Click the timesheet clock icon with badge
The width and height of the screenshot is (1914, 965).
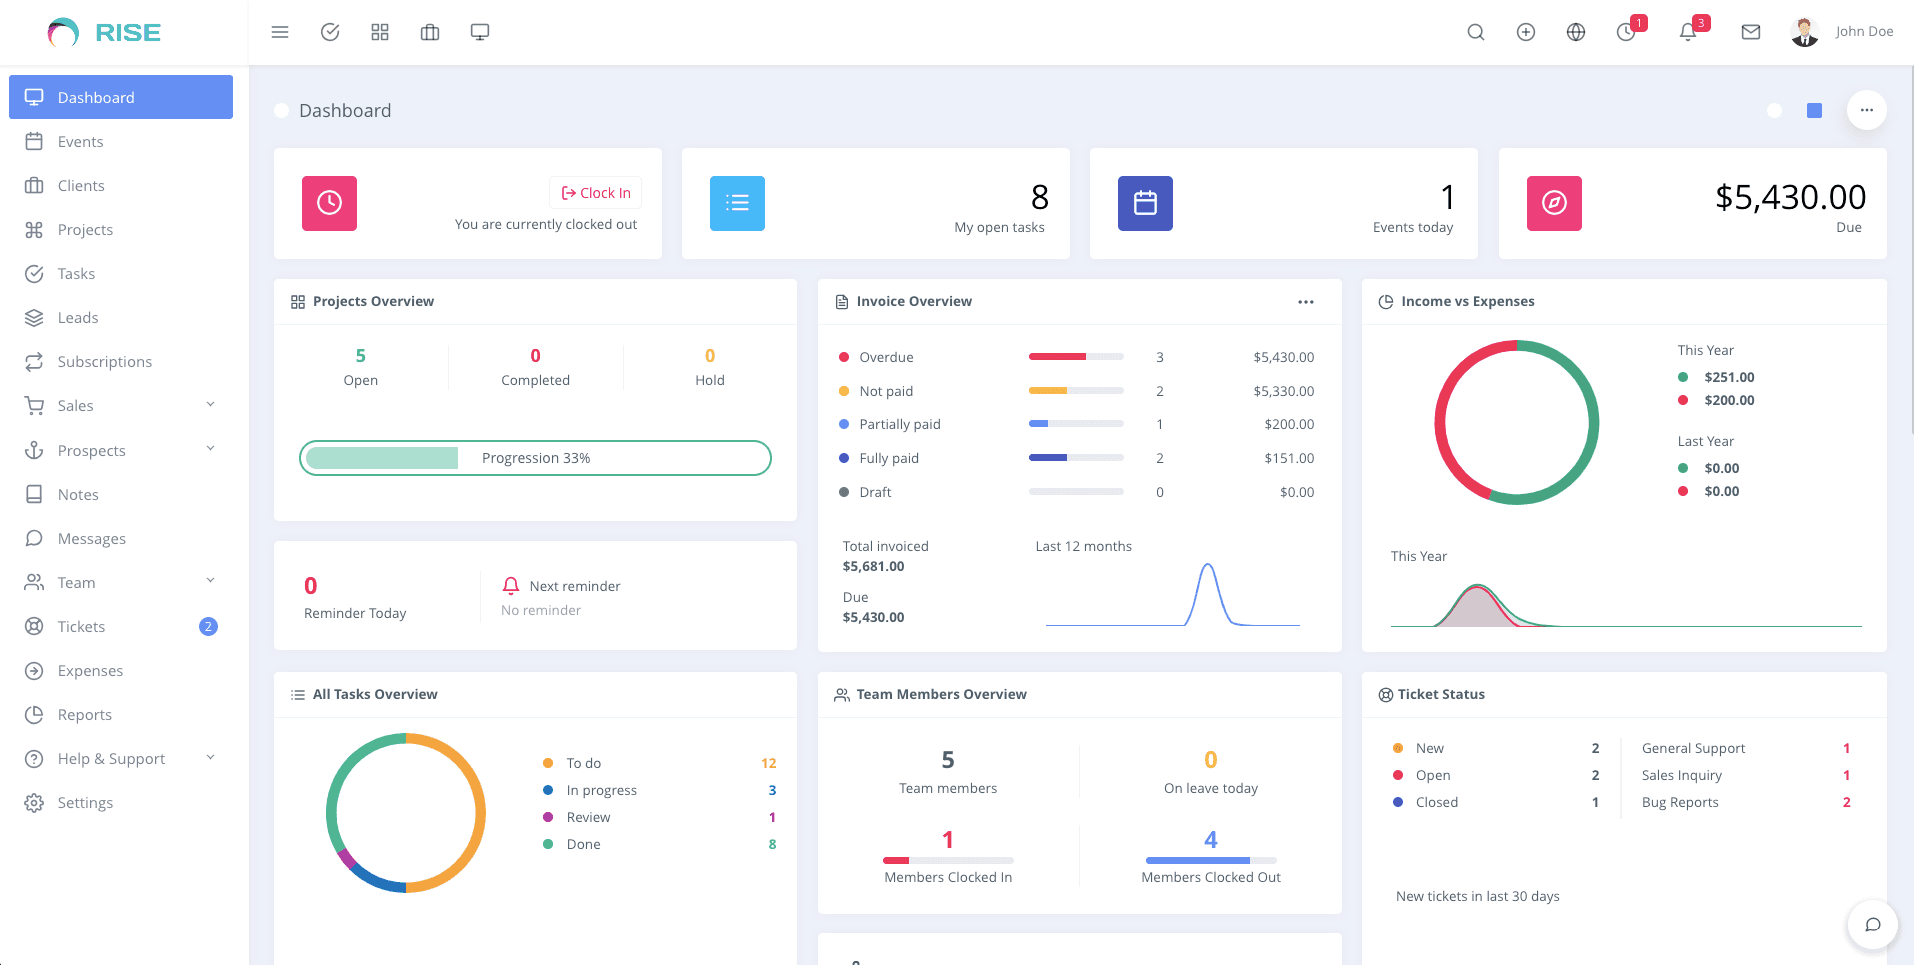(1626, 32)
